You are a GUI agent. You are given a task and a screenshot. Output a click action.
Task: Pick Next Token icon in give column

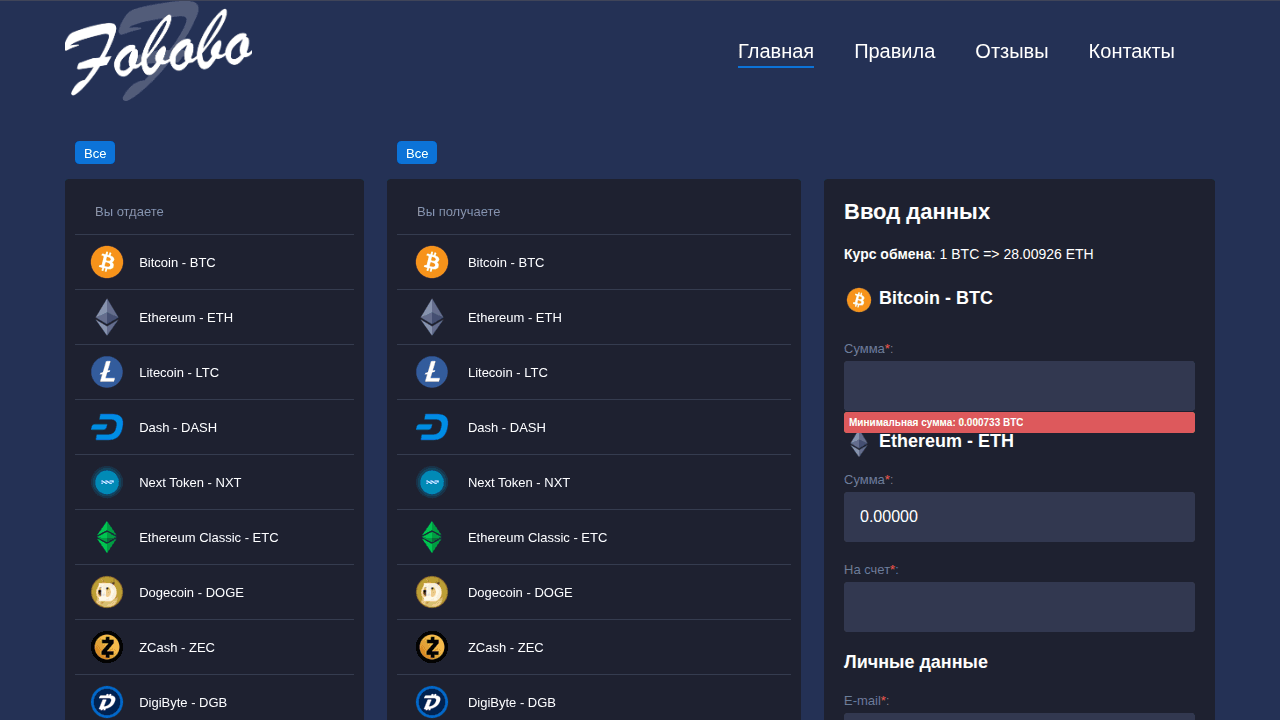107,482
